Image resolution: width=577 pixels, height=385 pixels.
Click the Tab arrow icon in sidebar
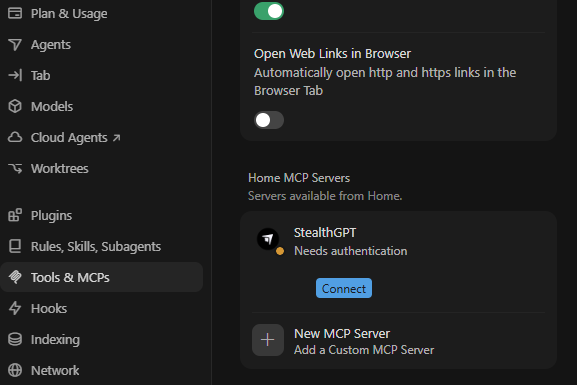tap(15, 75)
